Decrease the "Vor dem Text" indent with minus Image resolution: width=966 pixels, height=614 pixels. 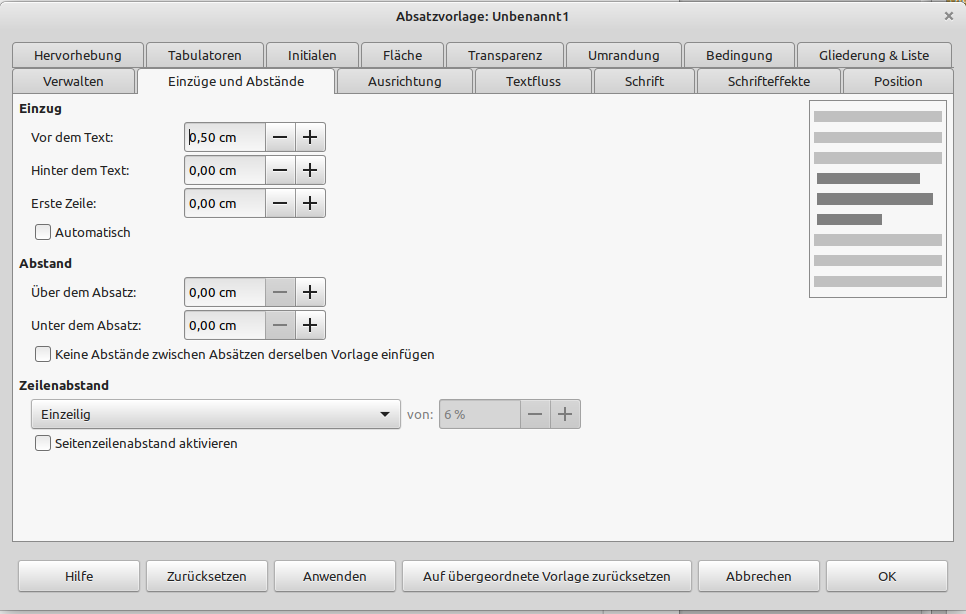280,137
